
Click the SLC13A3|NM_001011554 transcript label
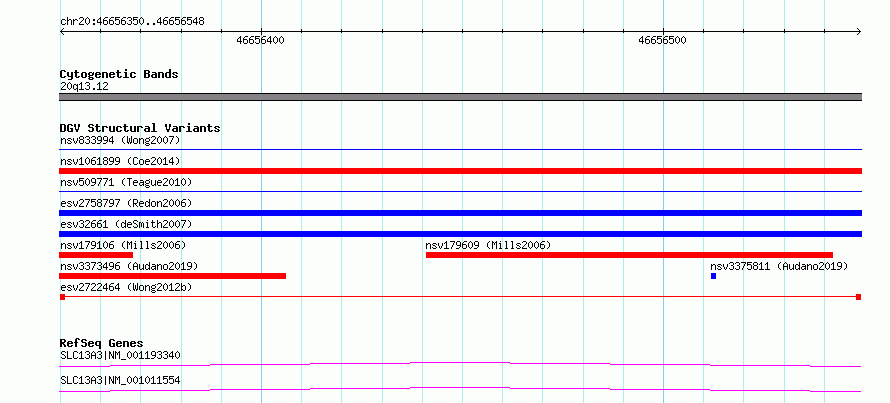click(120, 380)
